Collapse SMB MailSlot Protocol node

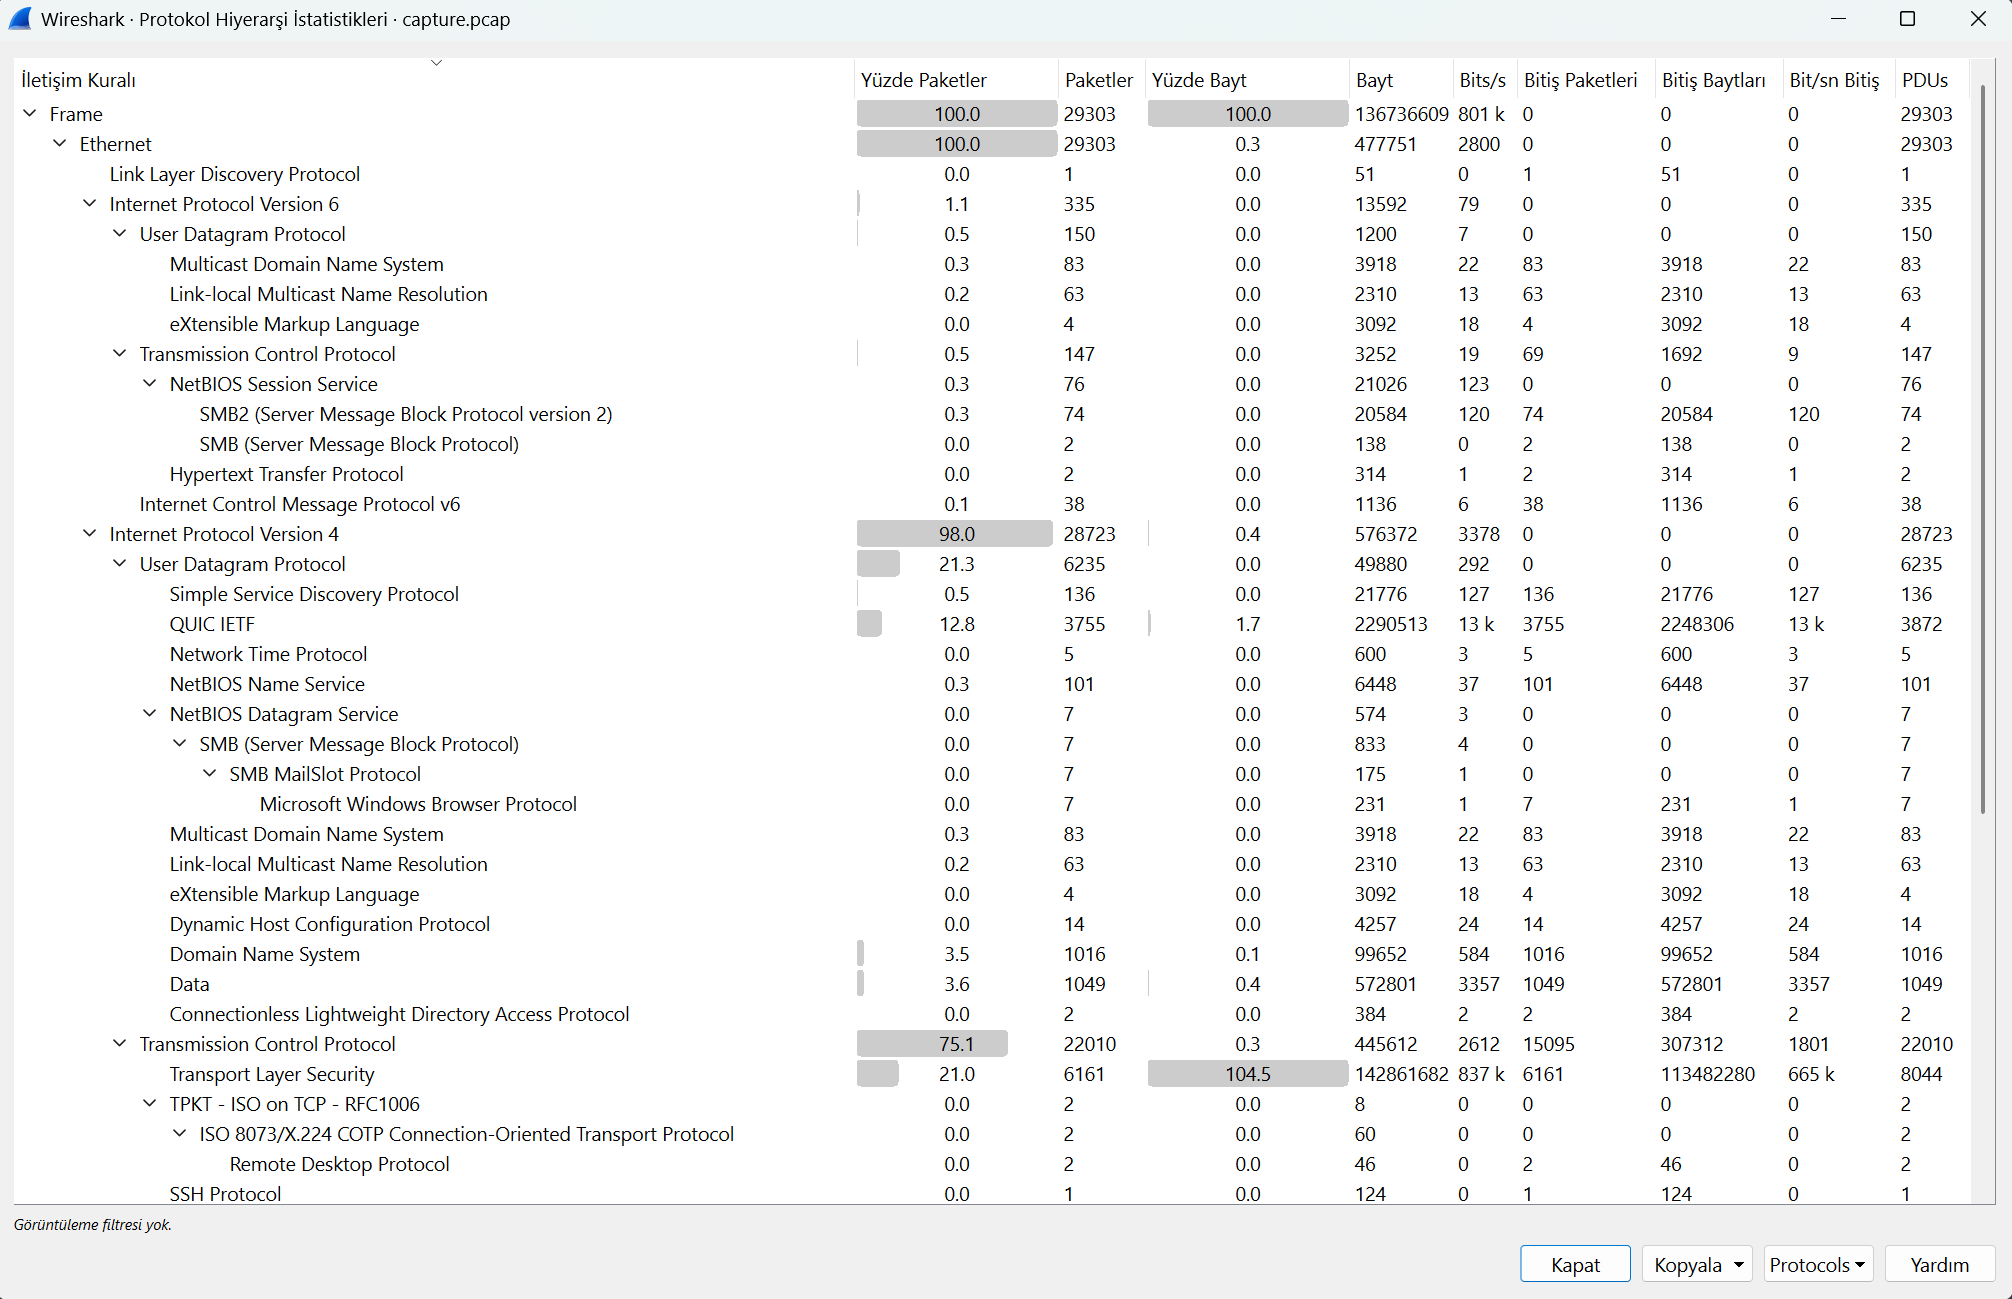(x=210, y=774)
